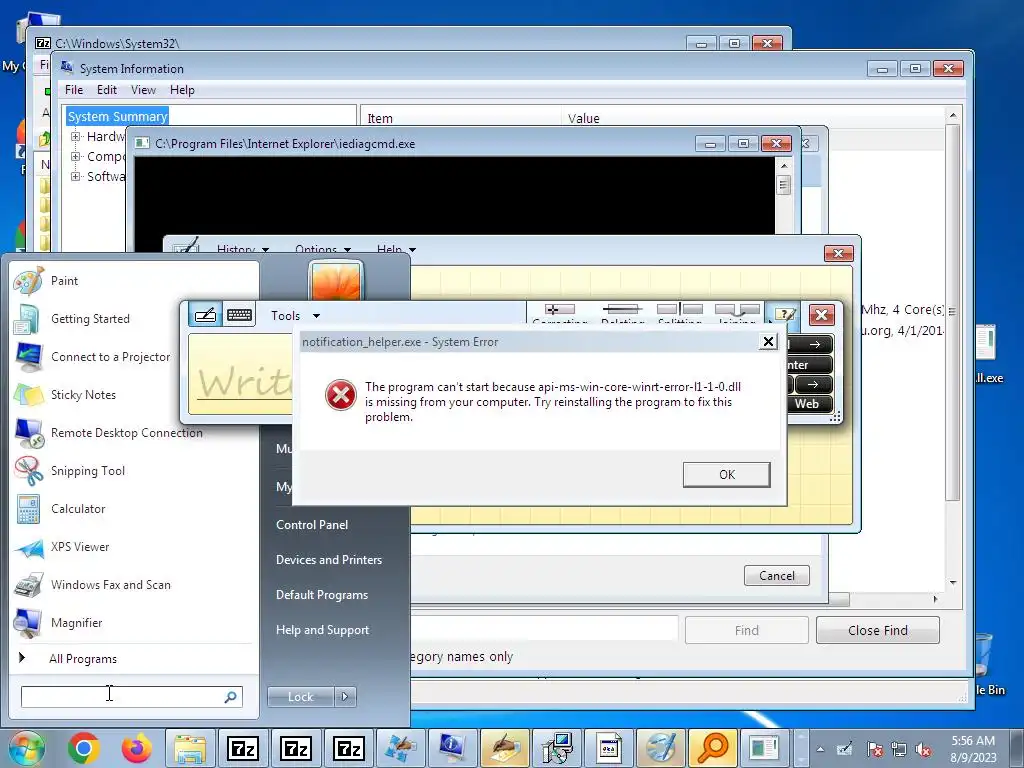Viewport: 1024px width, 768px height.
Task: Open Default Programs from Start menu
Action: point(322,595)
